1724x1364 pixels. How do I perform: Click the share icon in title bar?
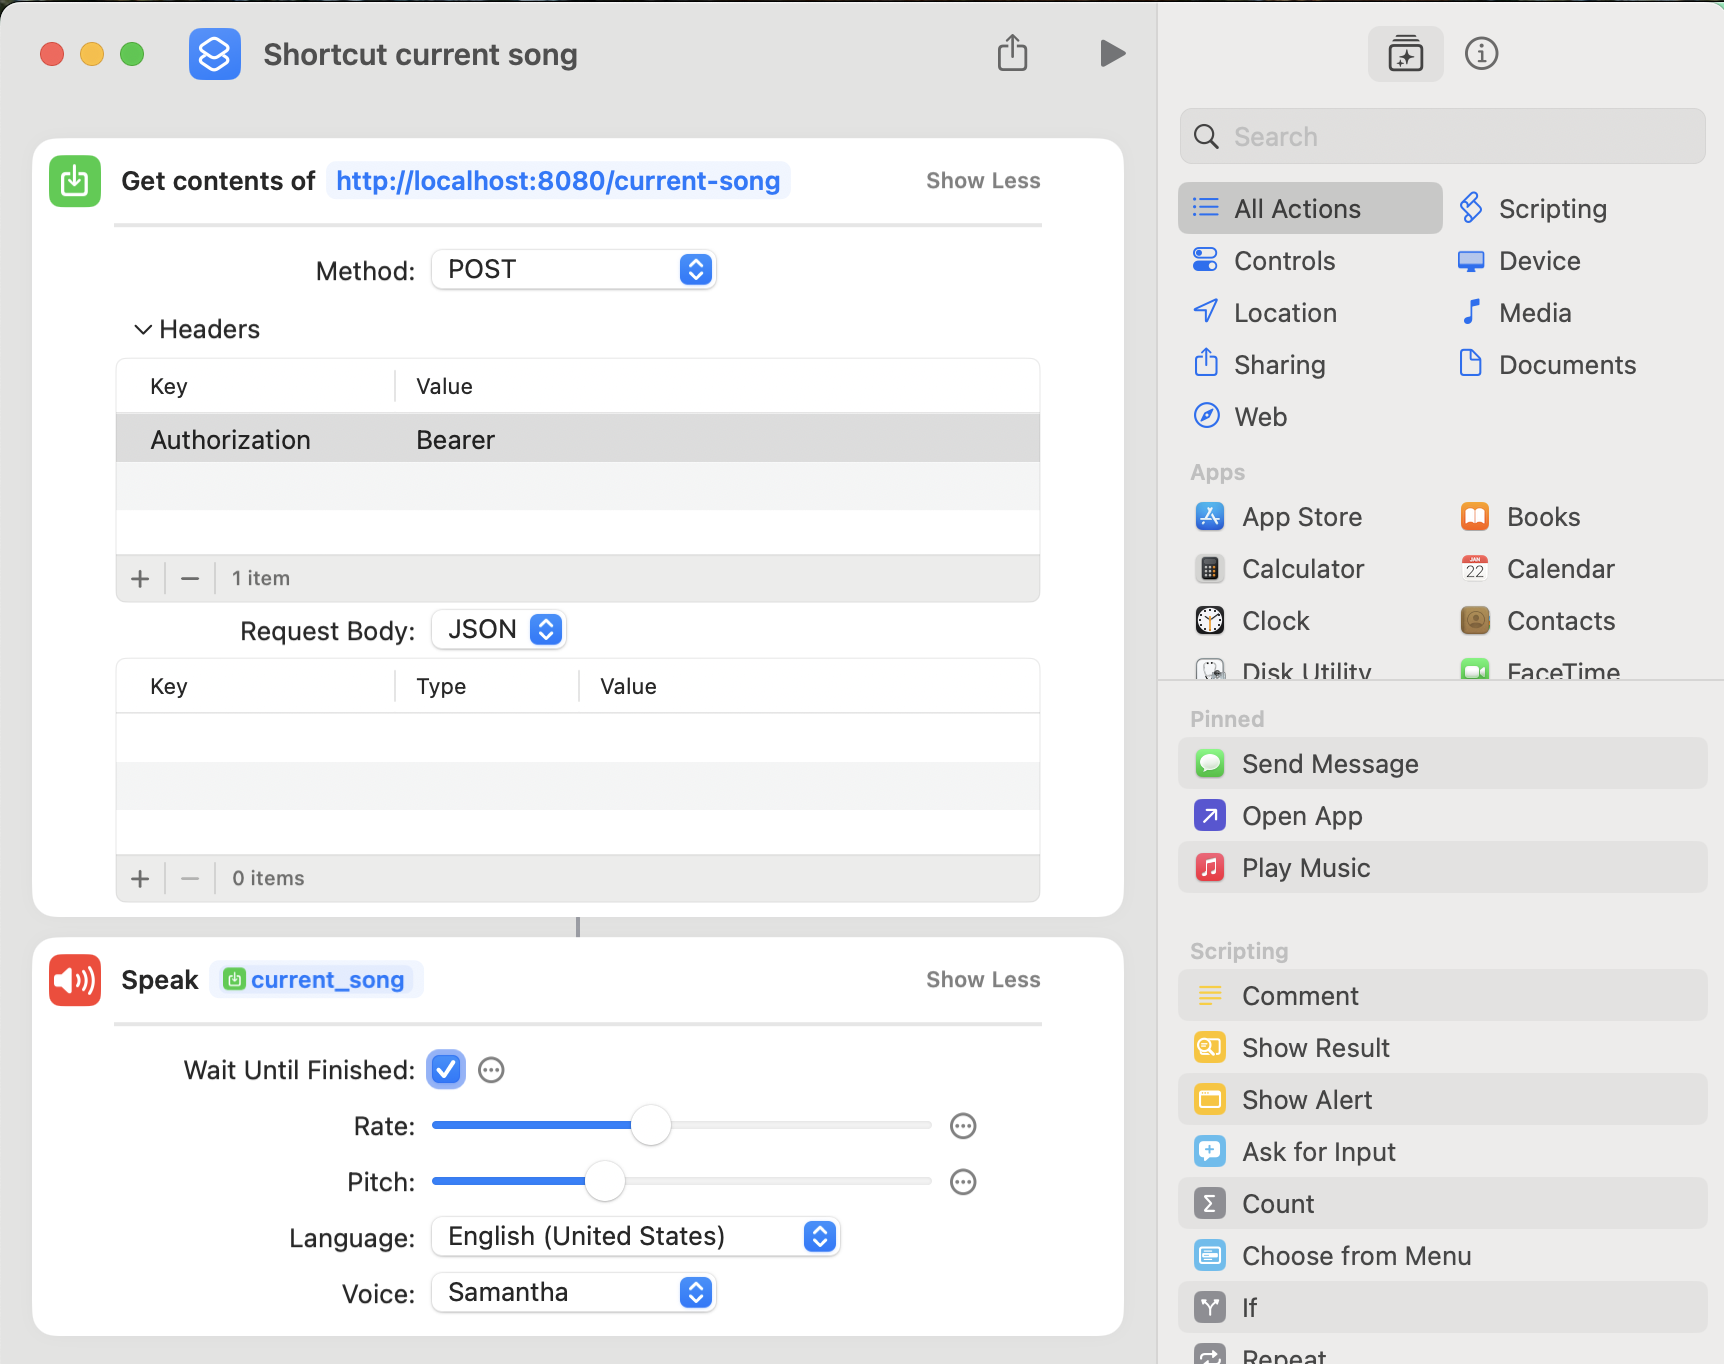(1012, 53)
